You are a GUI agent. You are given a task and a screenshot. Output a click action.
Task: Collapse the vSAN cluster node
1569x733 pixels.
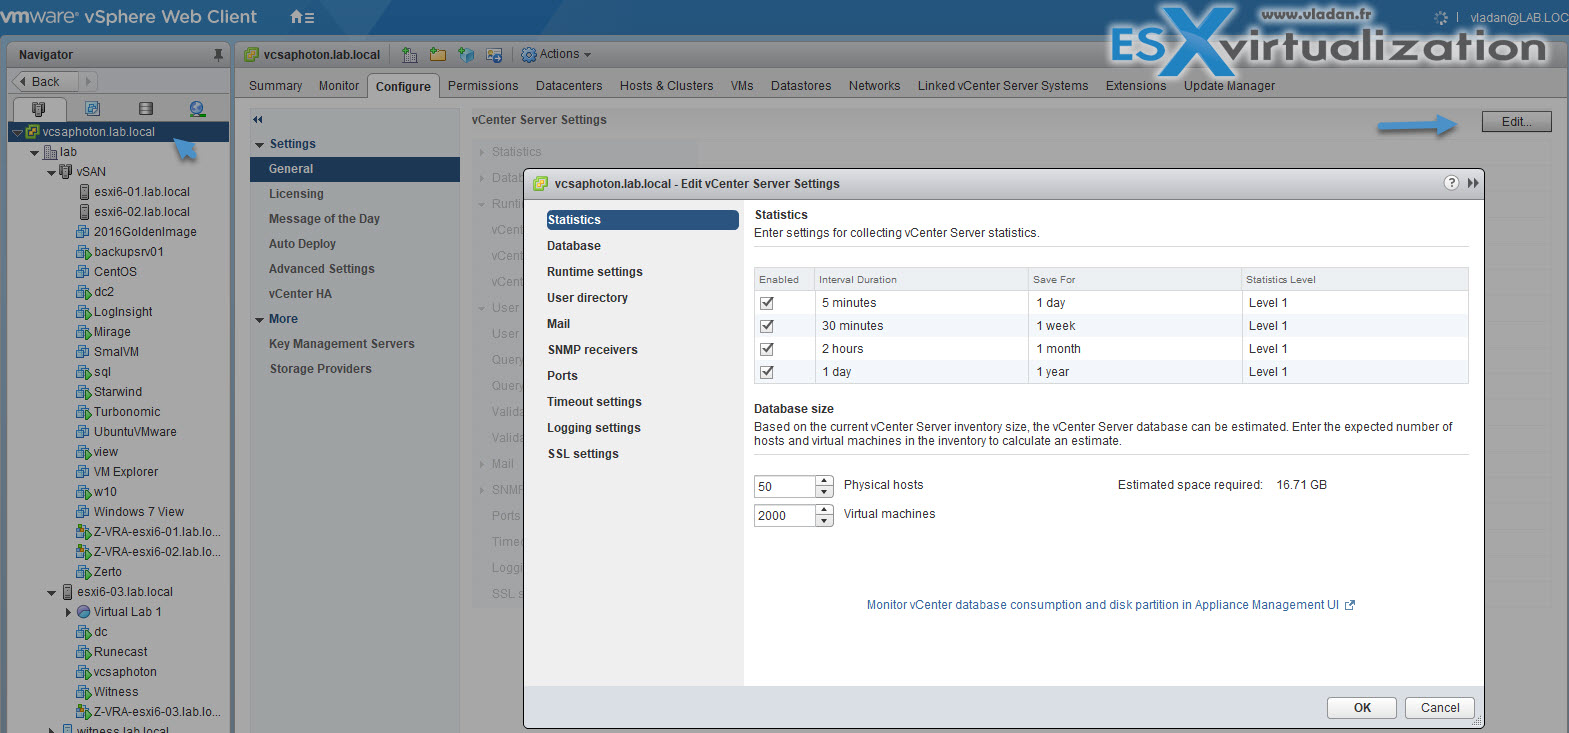51,173
